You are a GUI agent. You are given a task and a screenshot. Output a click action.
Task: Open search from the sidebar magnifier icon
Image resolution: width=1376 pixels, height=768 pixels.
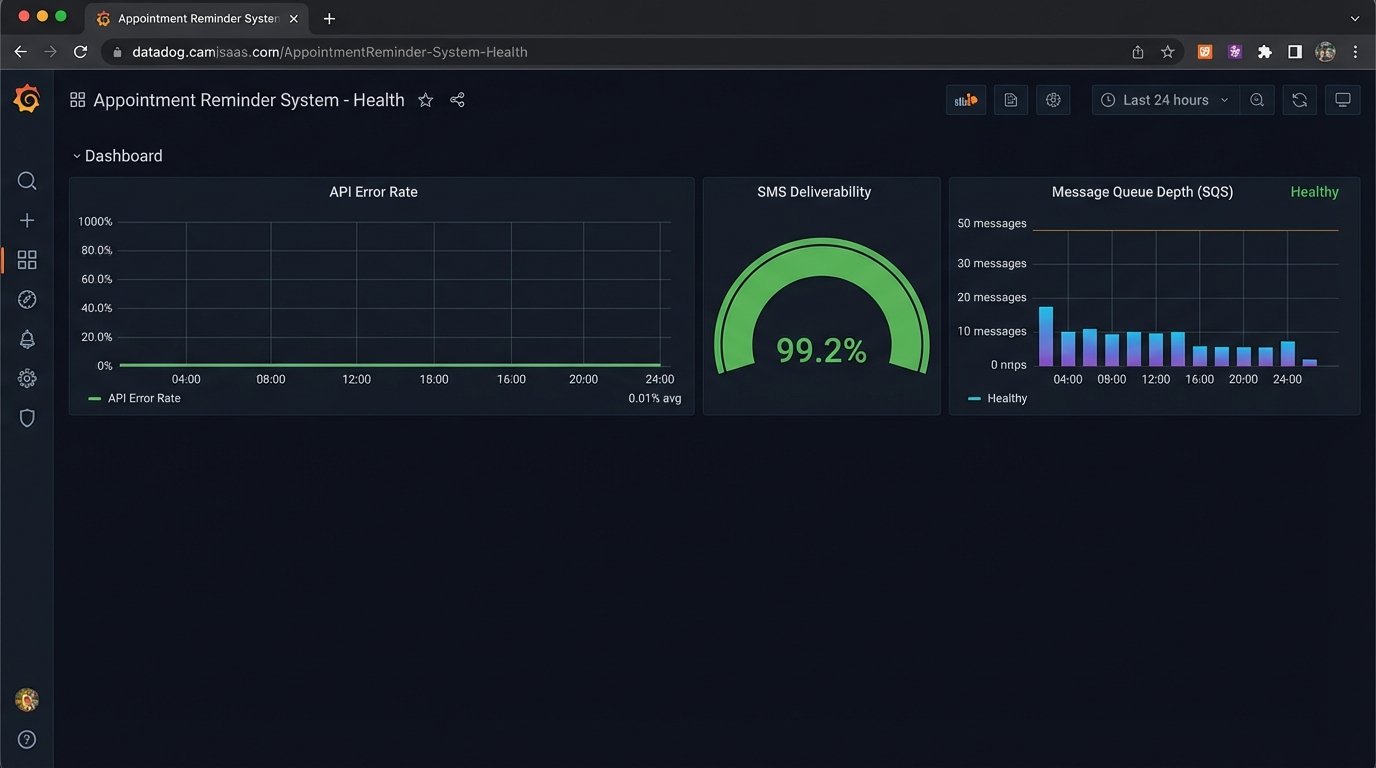(27, 181)
